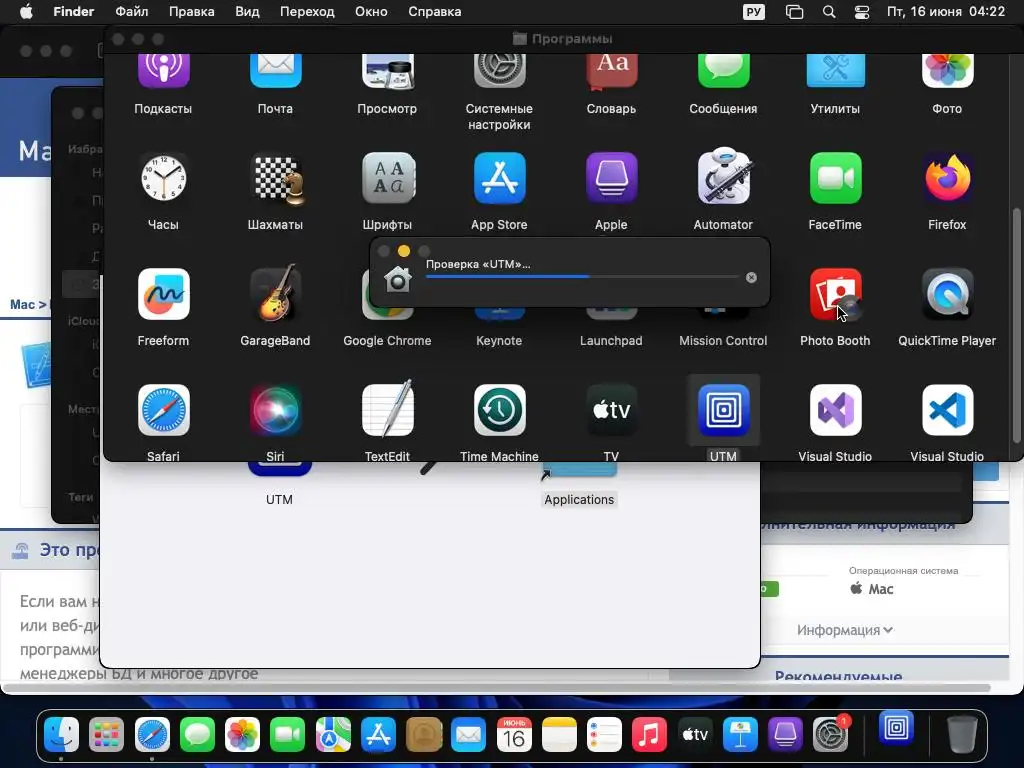This screenshot has width=1024, height=768.
Task: Open Reminders from the Dock
Action: point(605,736)
